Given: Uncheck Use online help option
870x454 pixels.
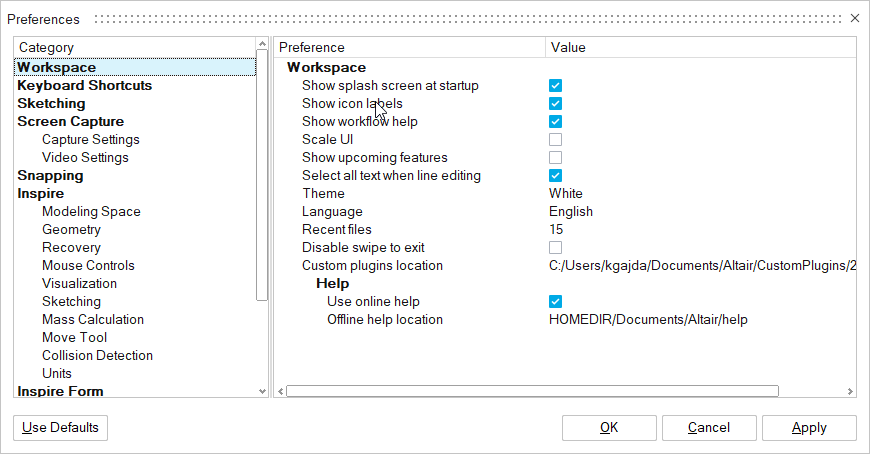Looking at the screenshot, I should coord(555,302).
